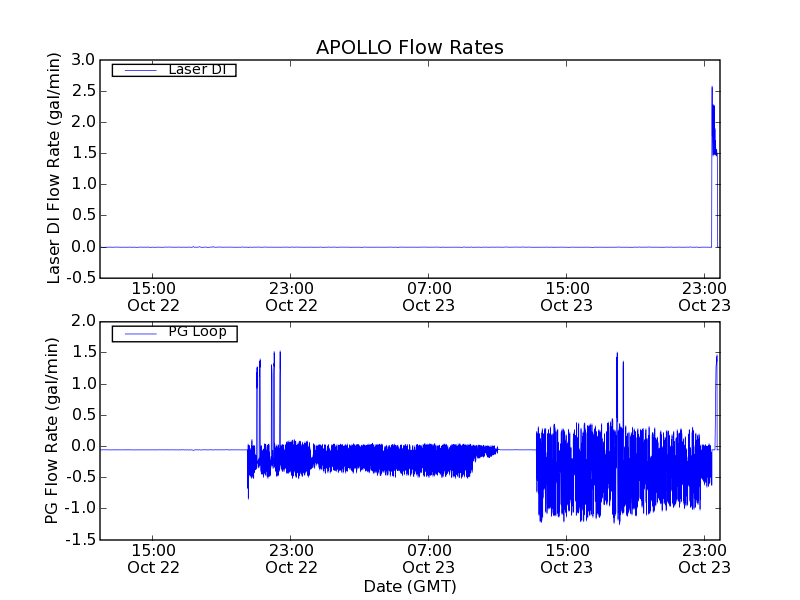Click the "Date (GMT)" x-axis label
The height and width of the screenshot is (600, 800).
pos(410,586)
